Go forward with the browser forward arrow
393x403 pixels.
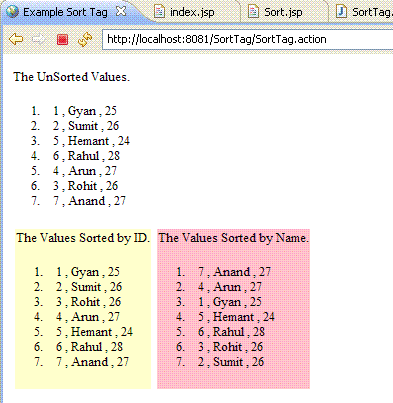point(39,39)
